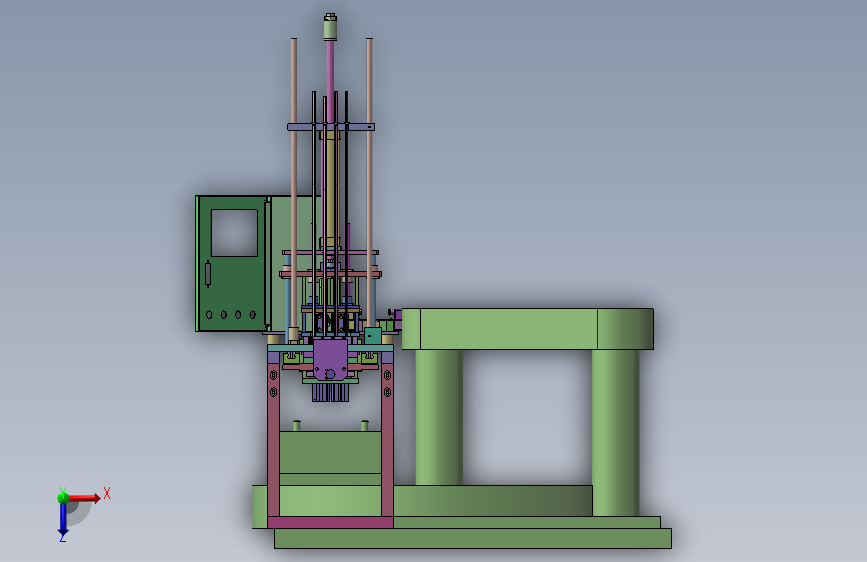Select the maroon bottom bar of the frame
Viewport: 867px width, 562px height.
[331, 522]
